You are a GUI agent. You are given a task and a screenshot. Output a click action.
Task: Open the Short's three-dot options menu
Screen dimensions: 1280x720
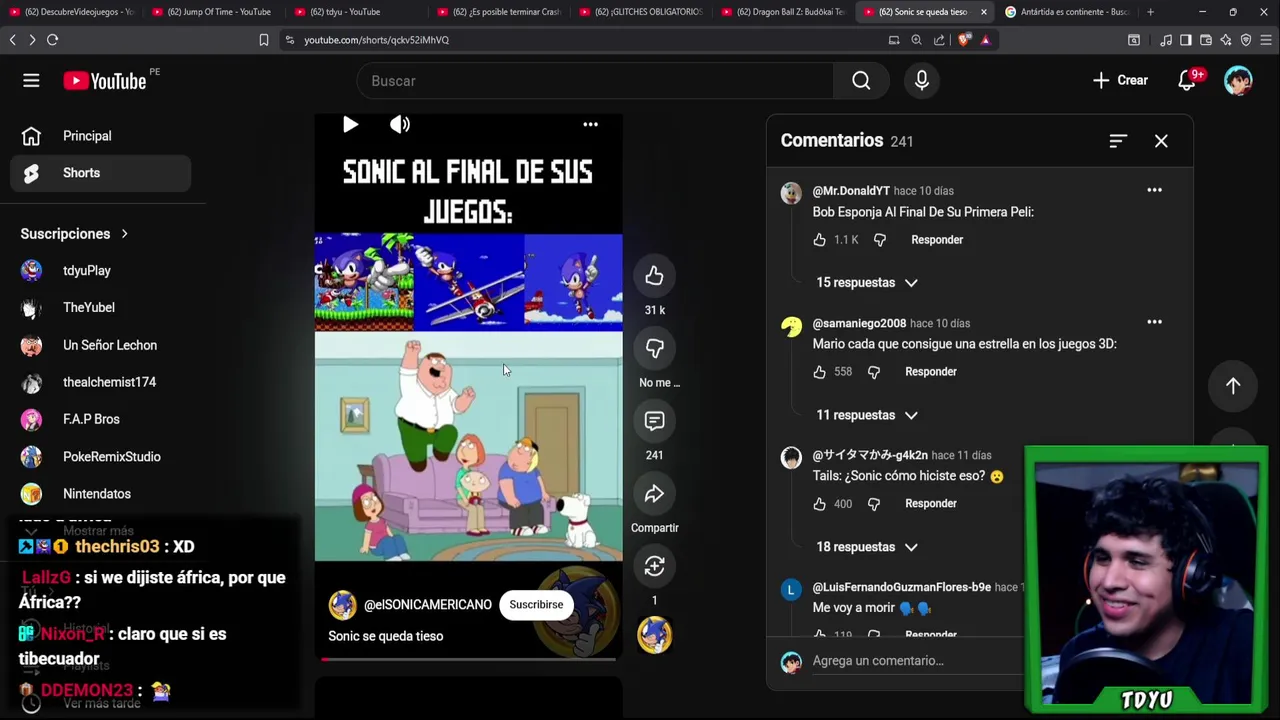[x=590, y=125]
